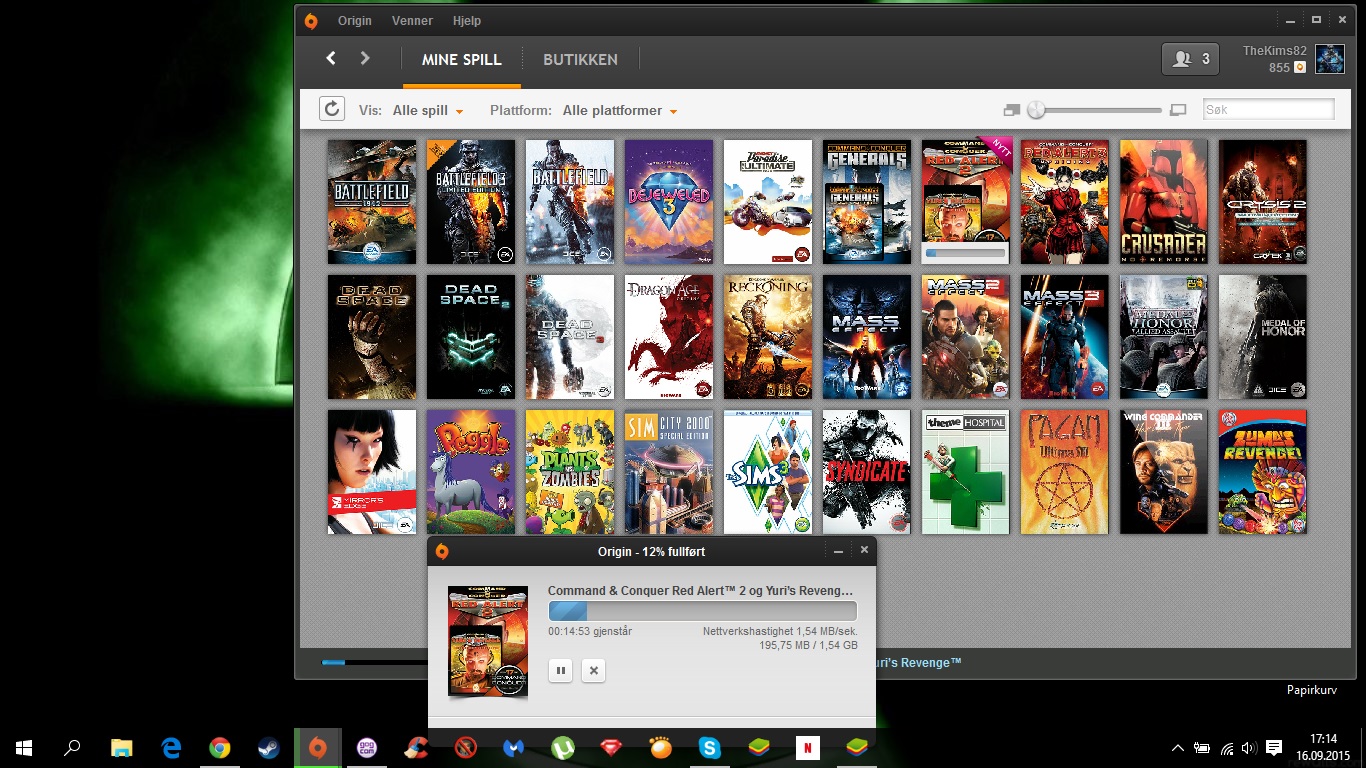Select the Battlefield 3 Limited Edition tile
The image size is (1366, 768).
pyautogui.click(x=471, y=202)
